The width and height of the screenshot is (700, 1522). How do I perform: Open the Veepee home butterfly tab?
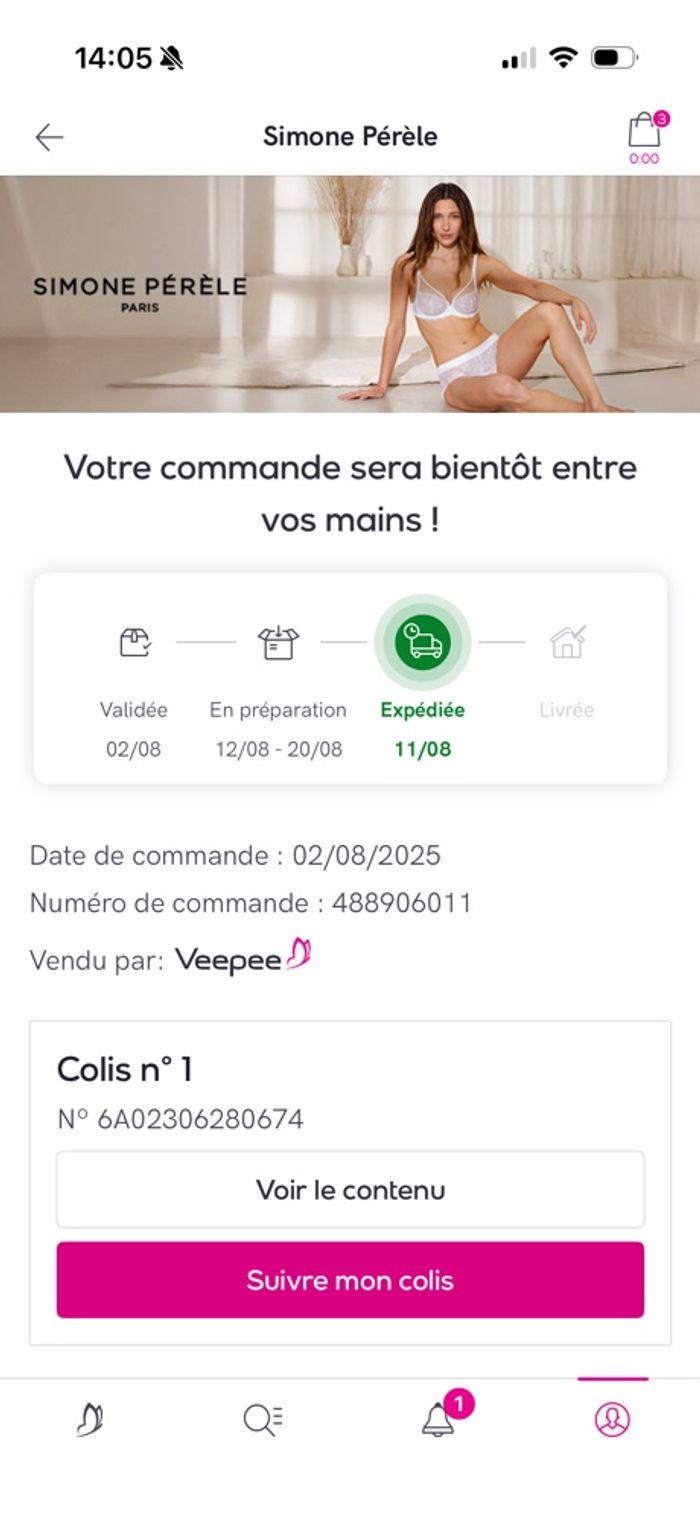90,1420
